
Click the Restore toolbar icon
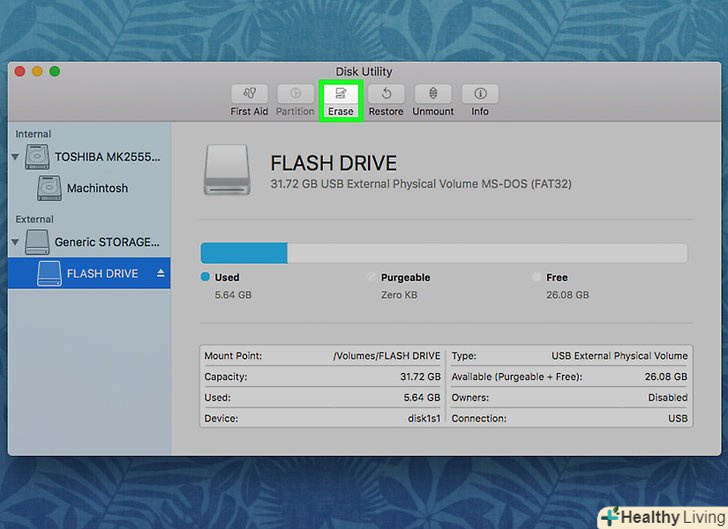click(x=385, y=94)
